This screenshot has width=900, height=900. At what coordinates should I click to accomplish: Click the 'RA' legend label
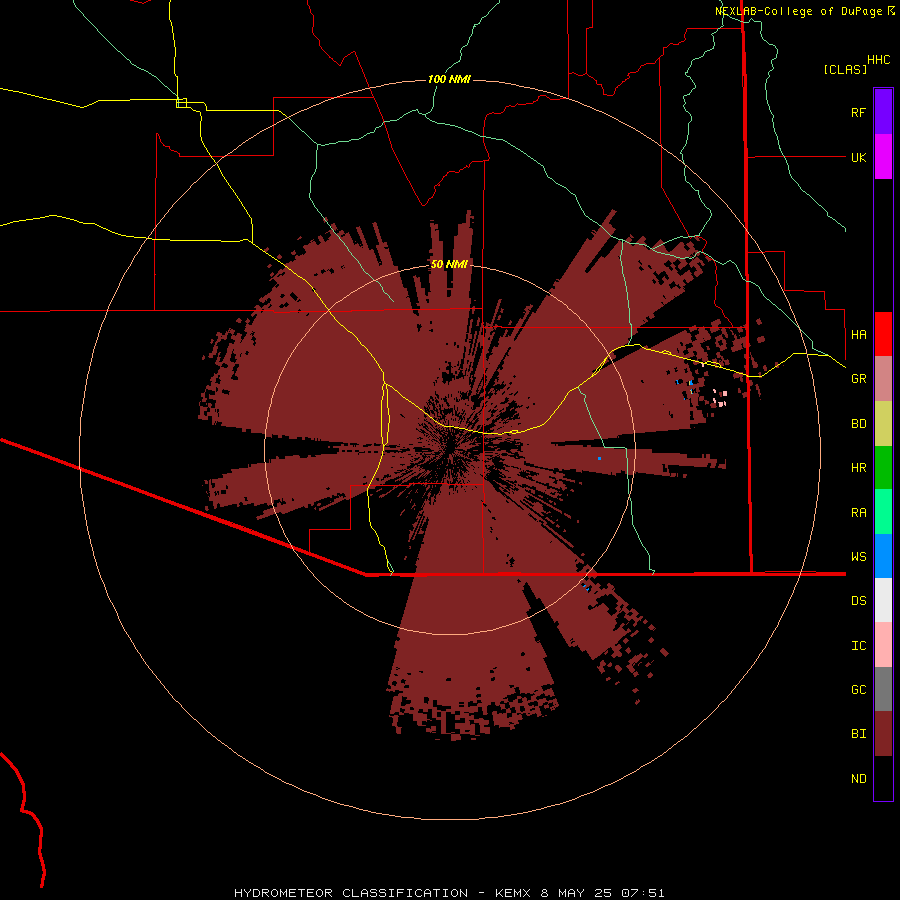click(x=859, y=513)
